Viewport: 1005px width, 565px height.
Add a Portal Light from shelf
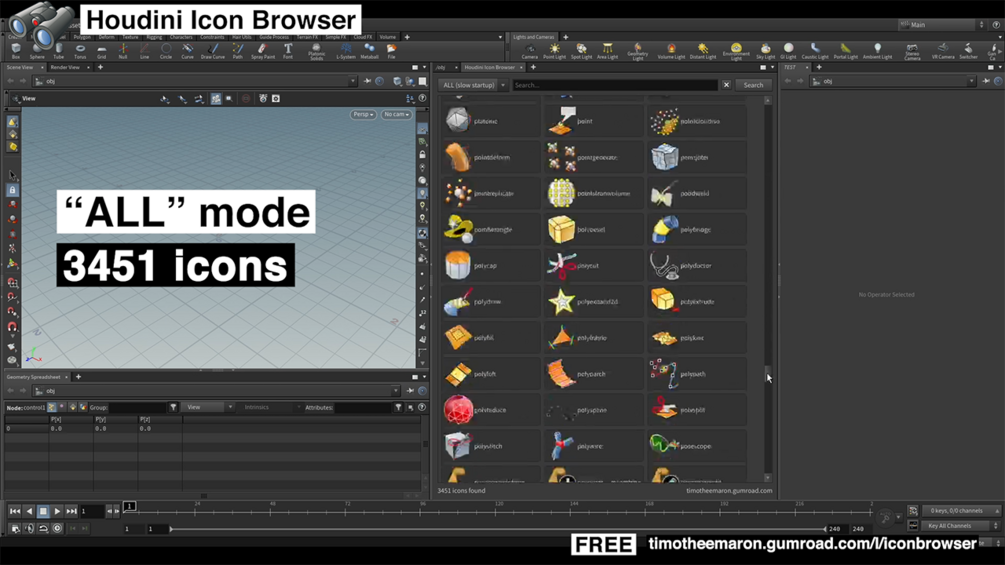coord(845,51)
